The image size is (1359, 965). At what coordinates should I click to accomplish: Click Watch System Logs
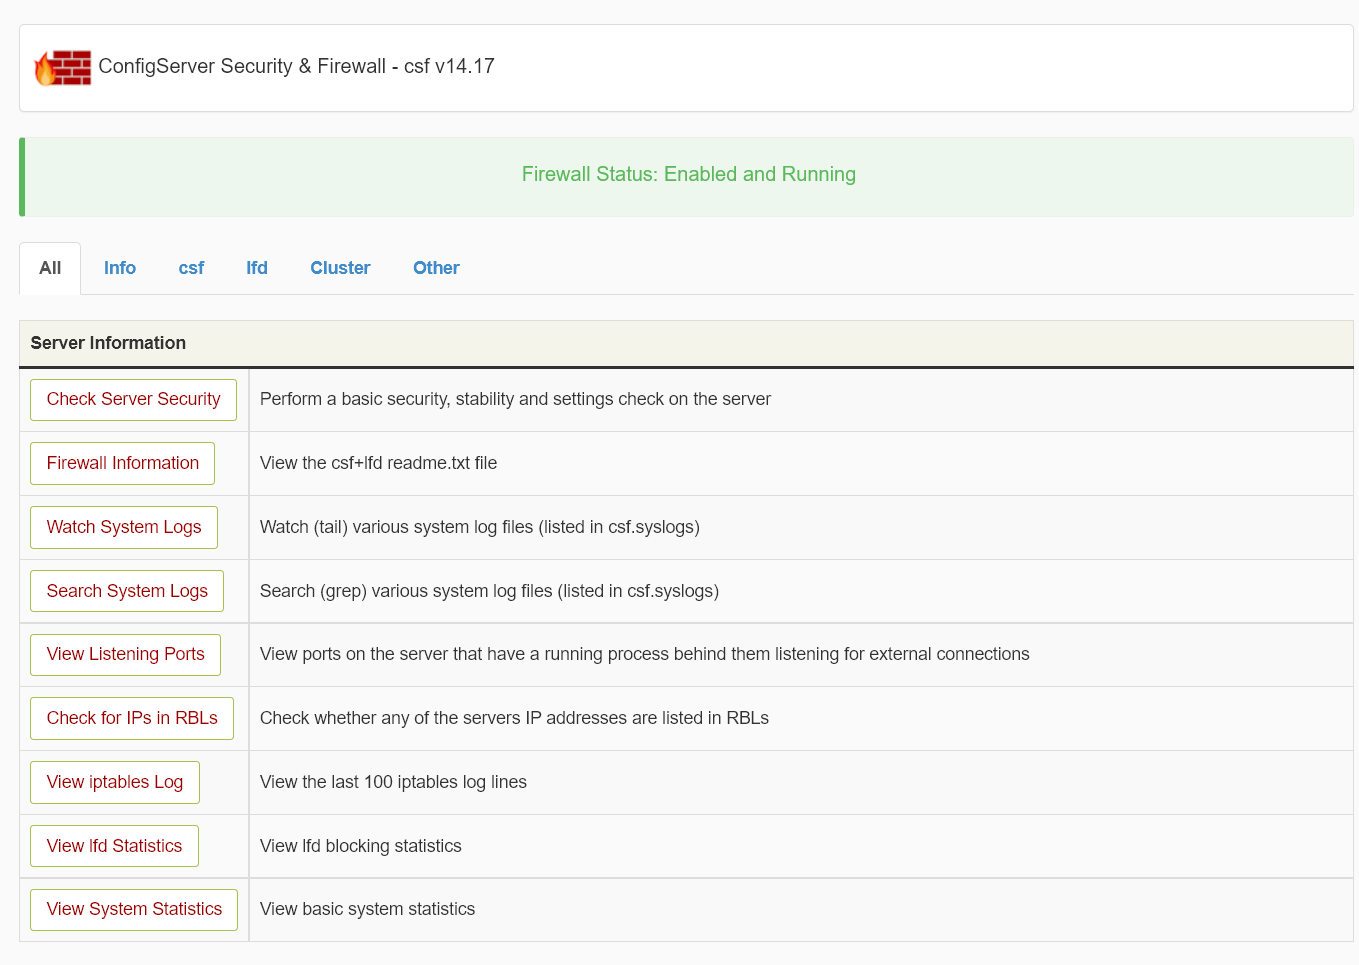point(123,527)
